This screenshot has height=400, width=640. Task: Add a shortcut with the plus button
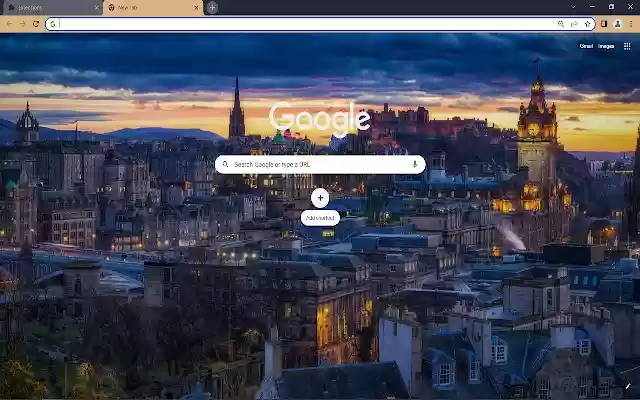pos(320,198)
